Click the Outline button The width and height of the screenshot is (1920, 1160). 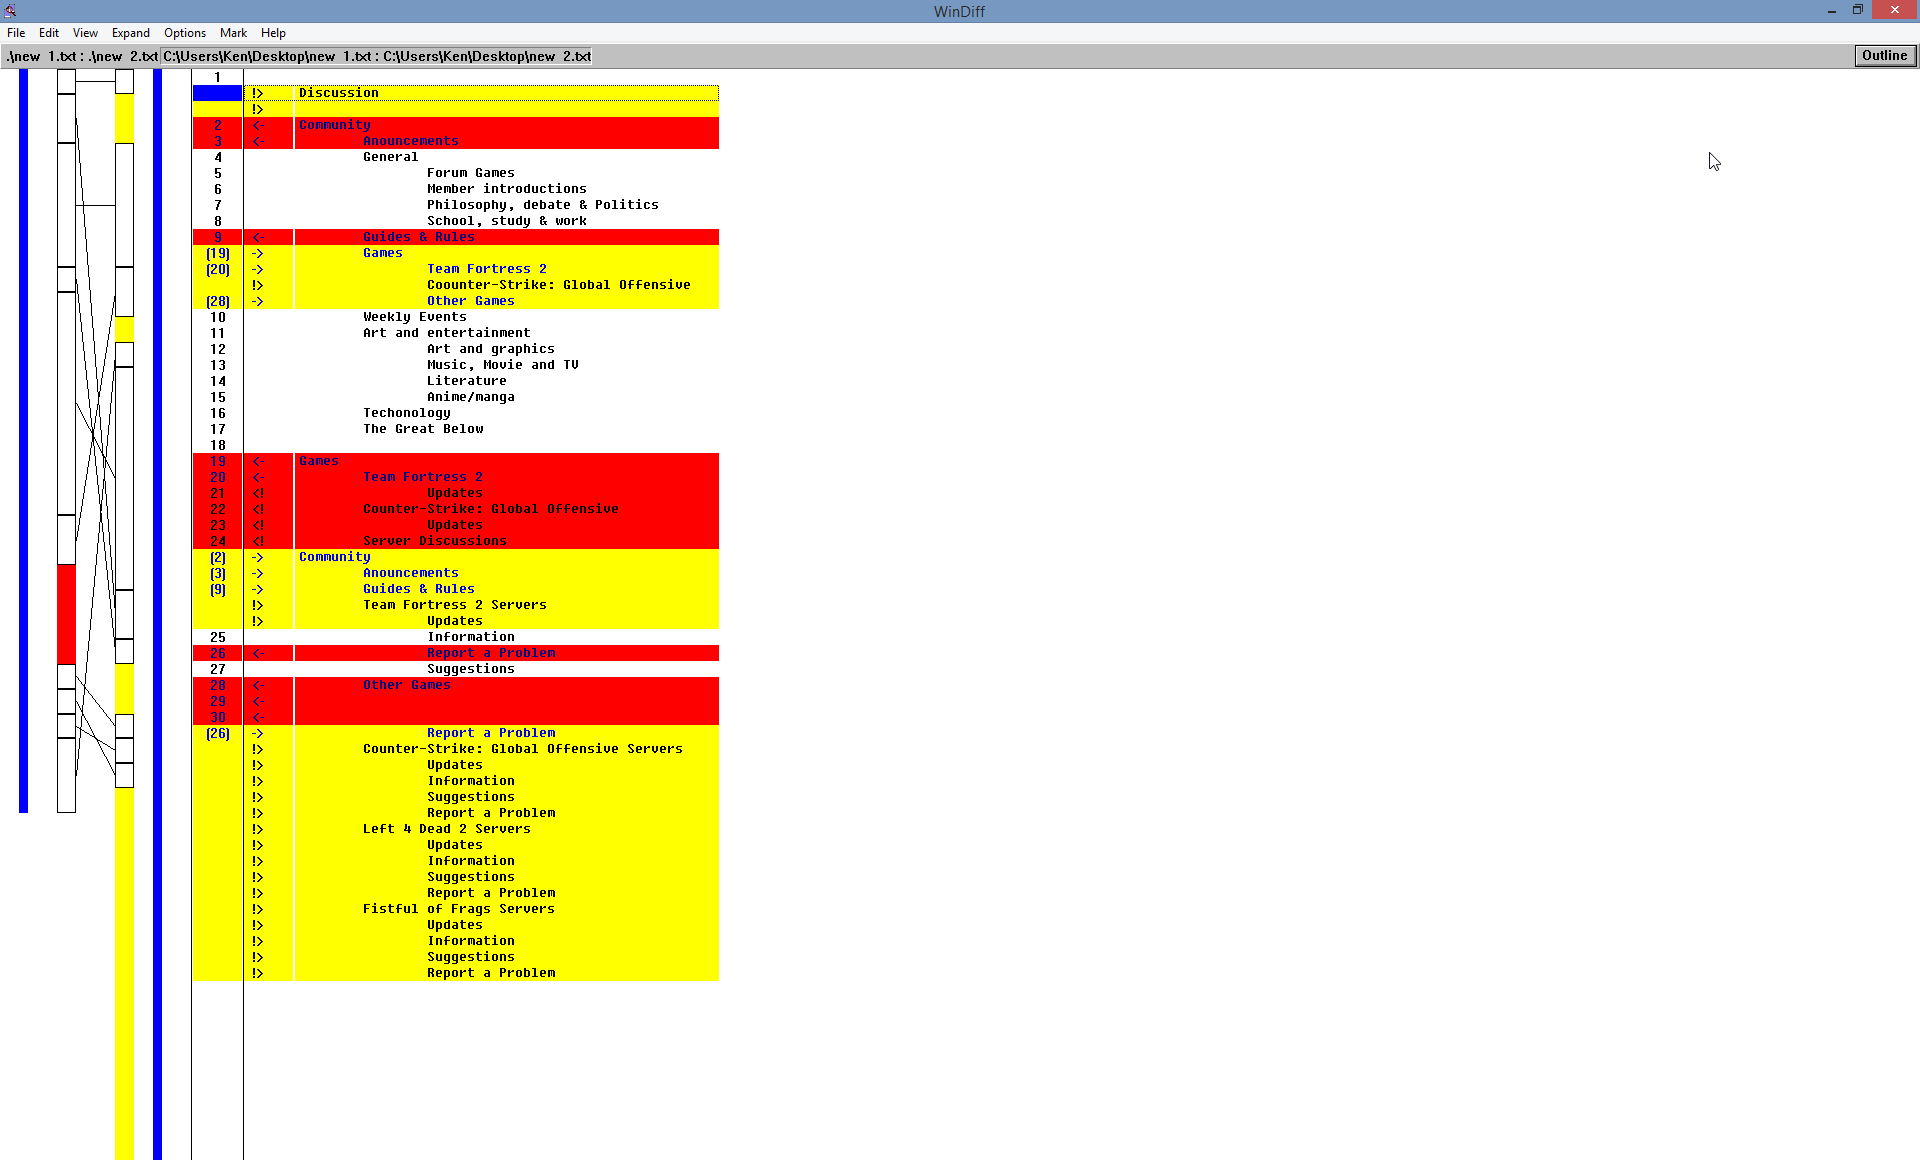[1884, 56]
